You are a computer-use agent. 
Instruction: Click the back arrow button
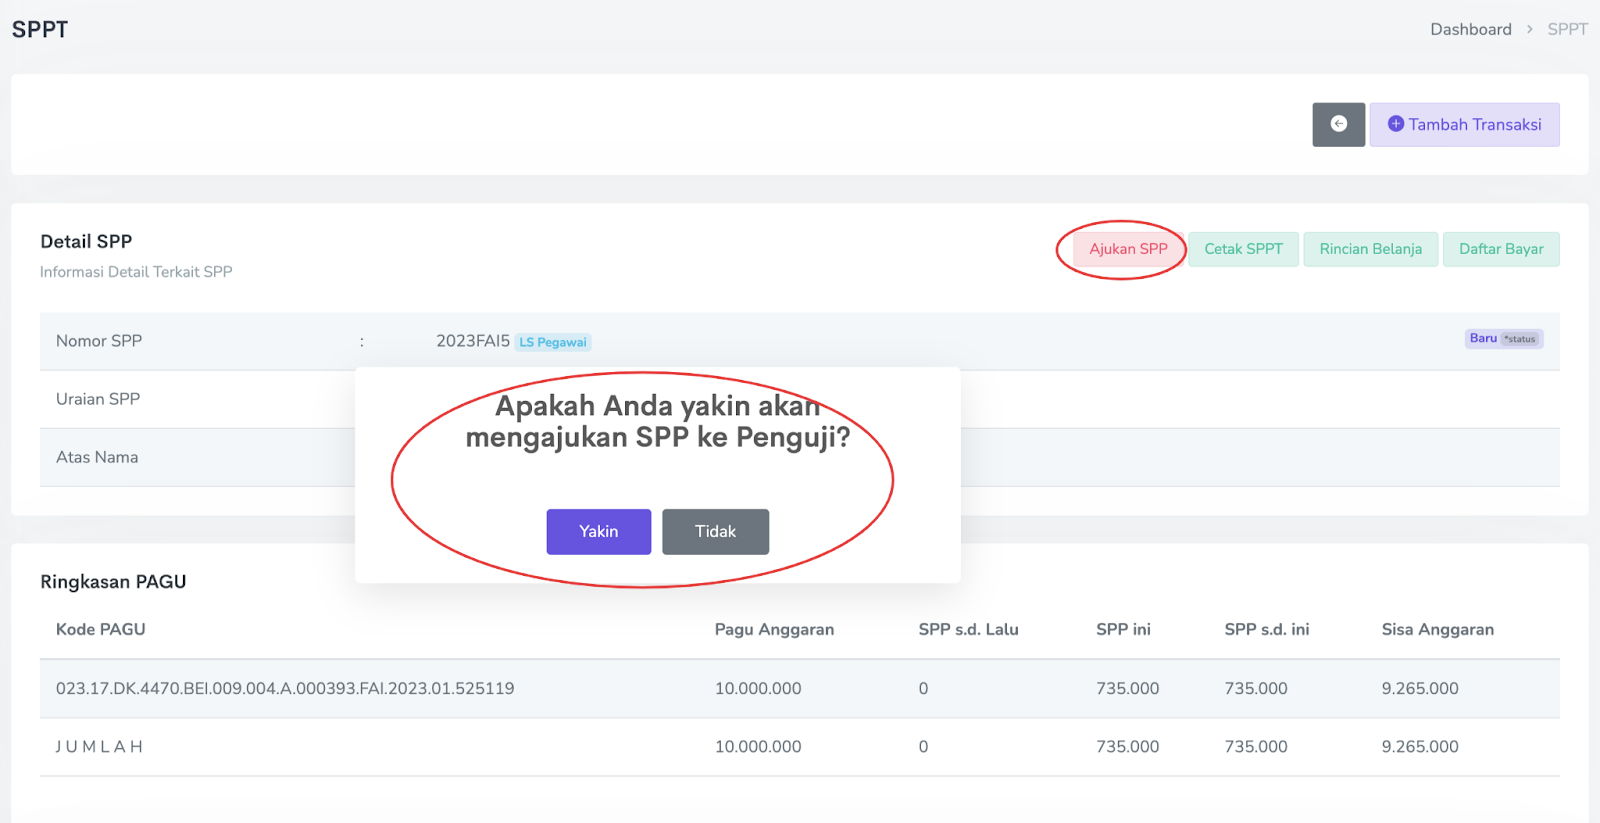(1338, 125)
